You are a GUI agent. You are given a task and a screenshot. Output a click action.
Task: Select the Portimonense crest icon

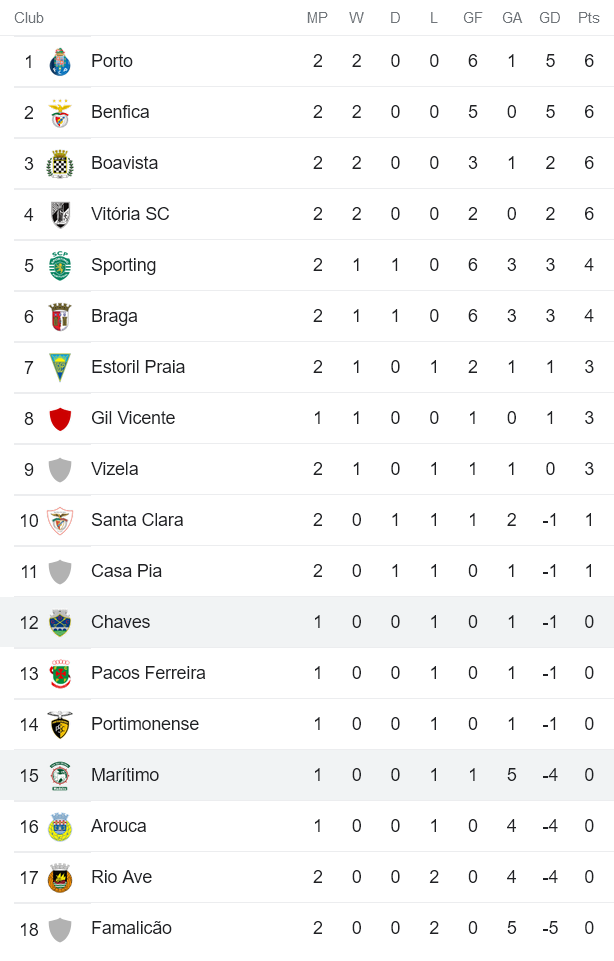[60, 724]
